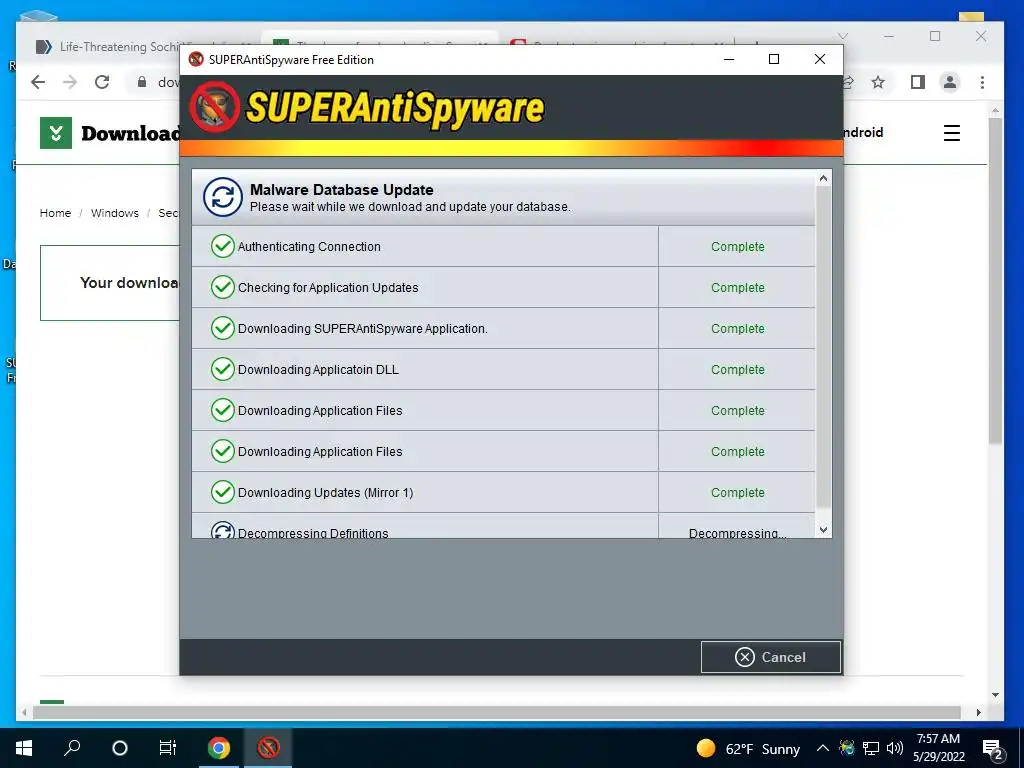
Task: Click the update list scroll down arrow
Action: pos(824,530)
